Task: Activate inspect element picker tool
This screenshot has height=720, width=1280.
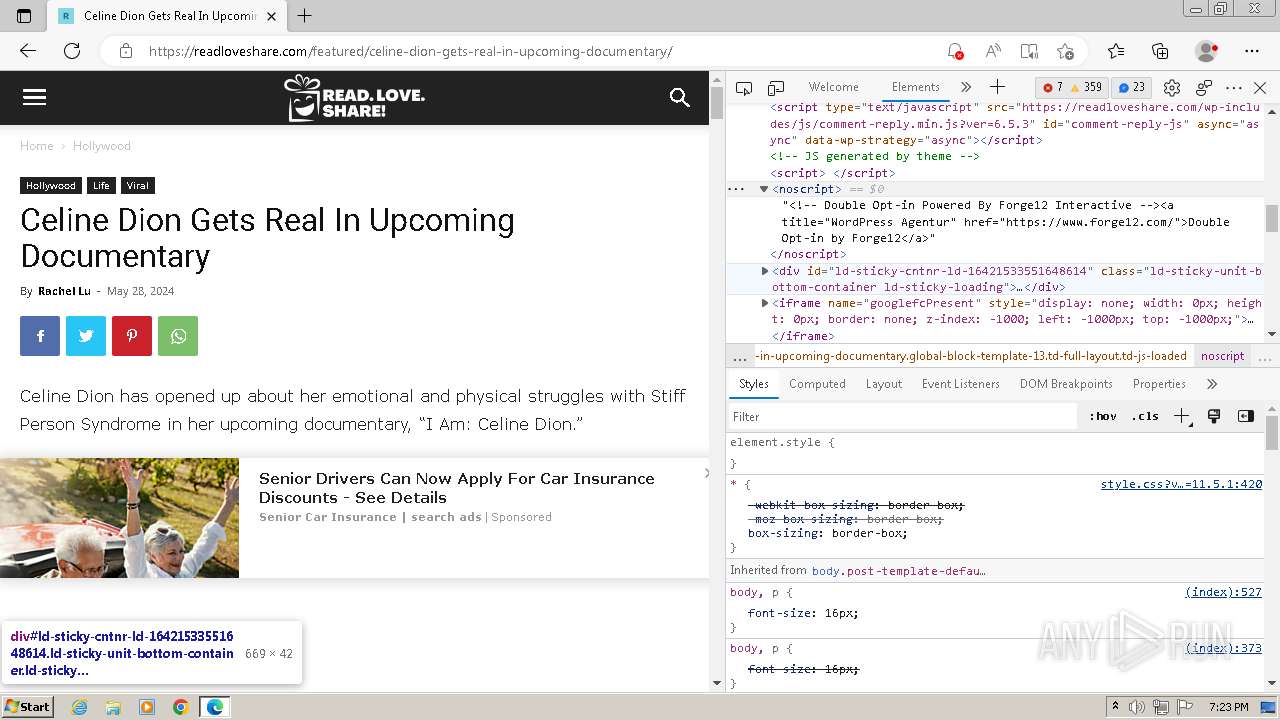Action: (744, 88)
